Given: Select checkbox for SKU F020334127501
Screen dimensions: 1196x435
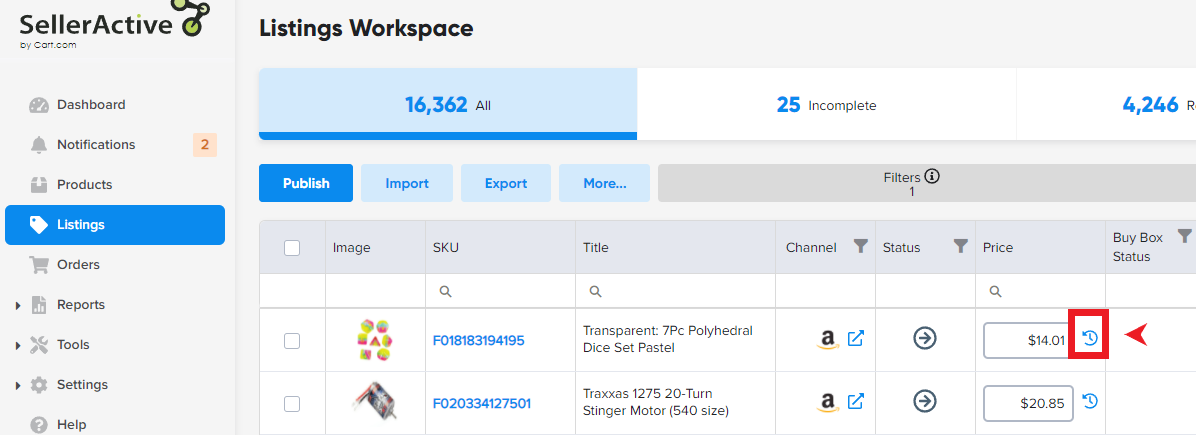Looking at the screenshot, I should 292,404.
